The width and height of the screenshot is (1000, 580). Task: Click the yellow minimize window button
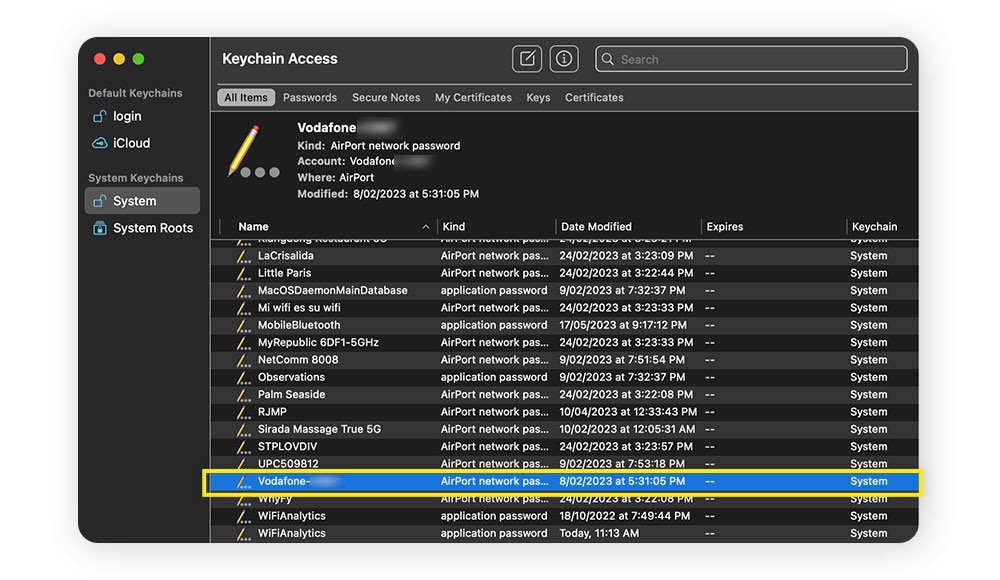point(119,59)
